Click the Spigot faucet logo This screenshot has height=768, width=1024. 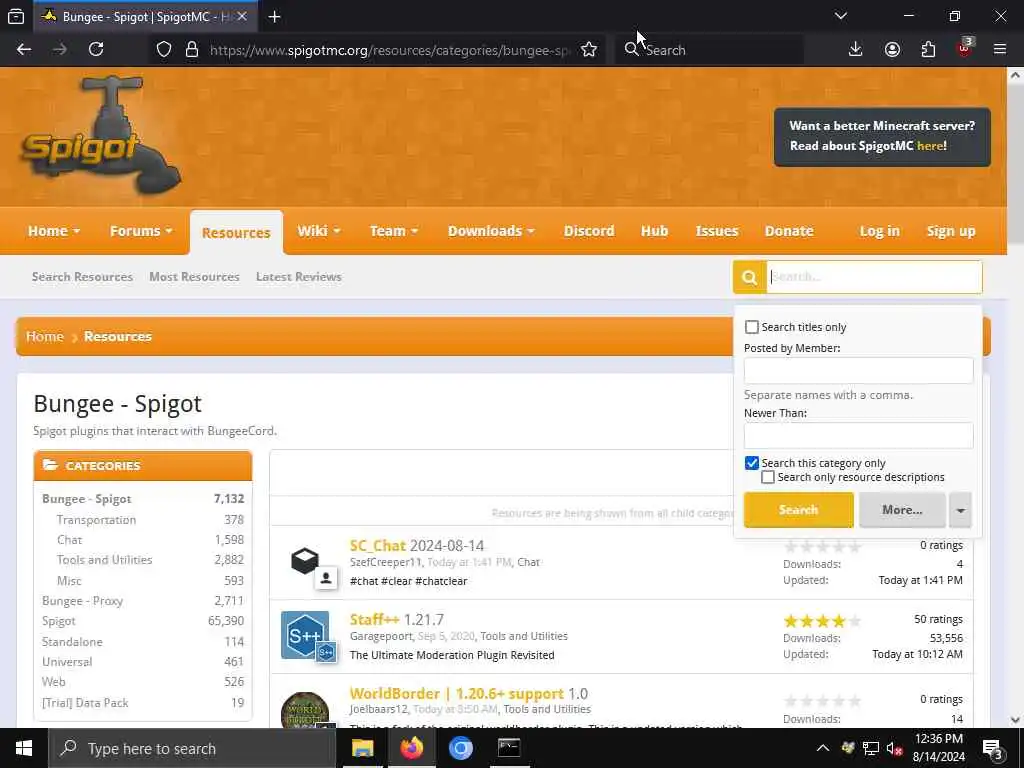pos(100,137)
